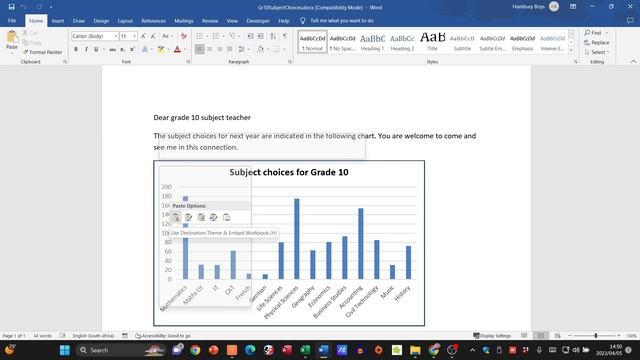The image size is (640, 360).
Task: Open Chrome from the Windows taskbar
Action: pyautogui.click(x=195, y=350)
